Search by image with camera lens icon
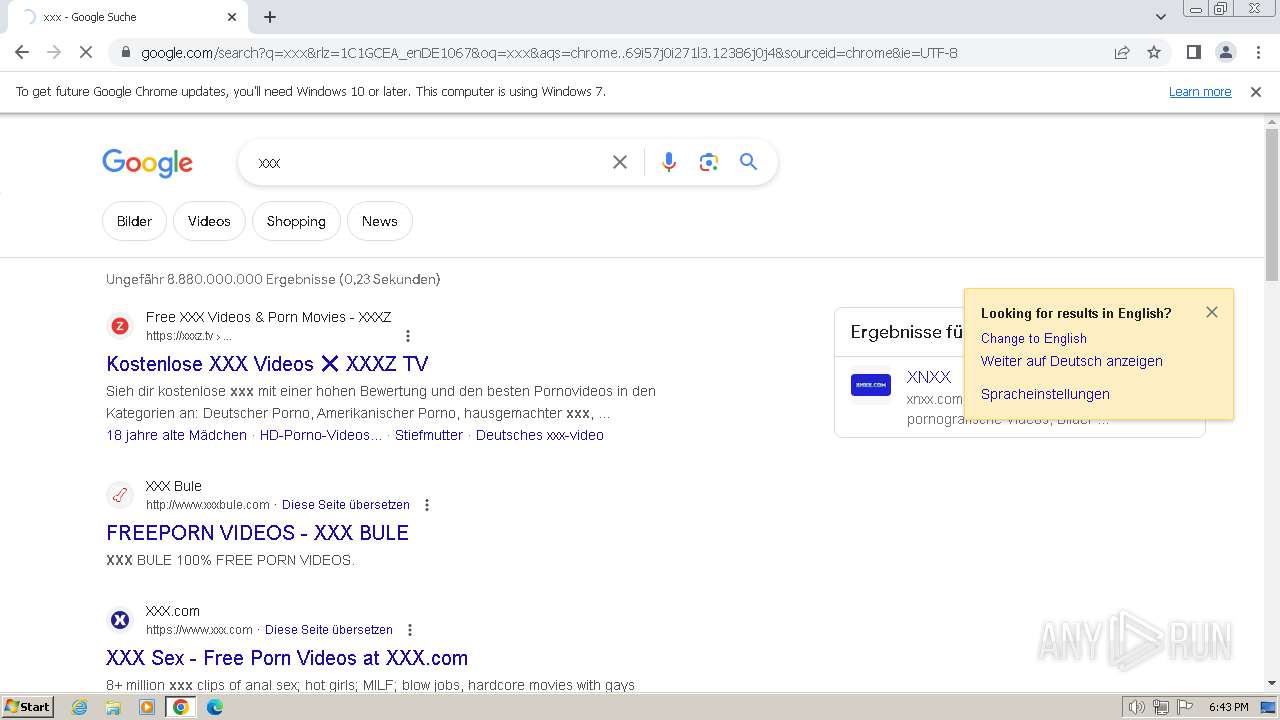Viewport: 1280px width, 720px height. pos(709,162)
